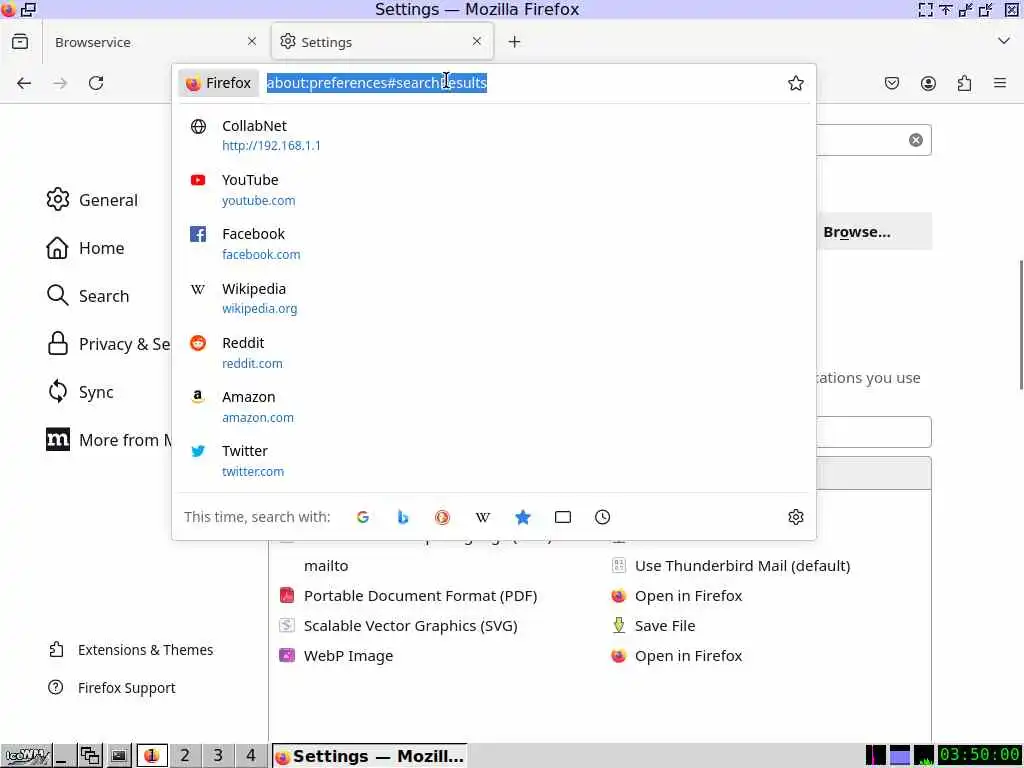This screenshot has width=1024, height=768.
Task: Open the Firefox application menu
Action: (x=1000, y=83)
